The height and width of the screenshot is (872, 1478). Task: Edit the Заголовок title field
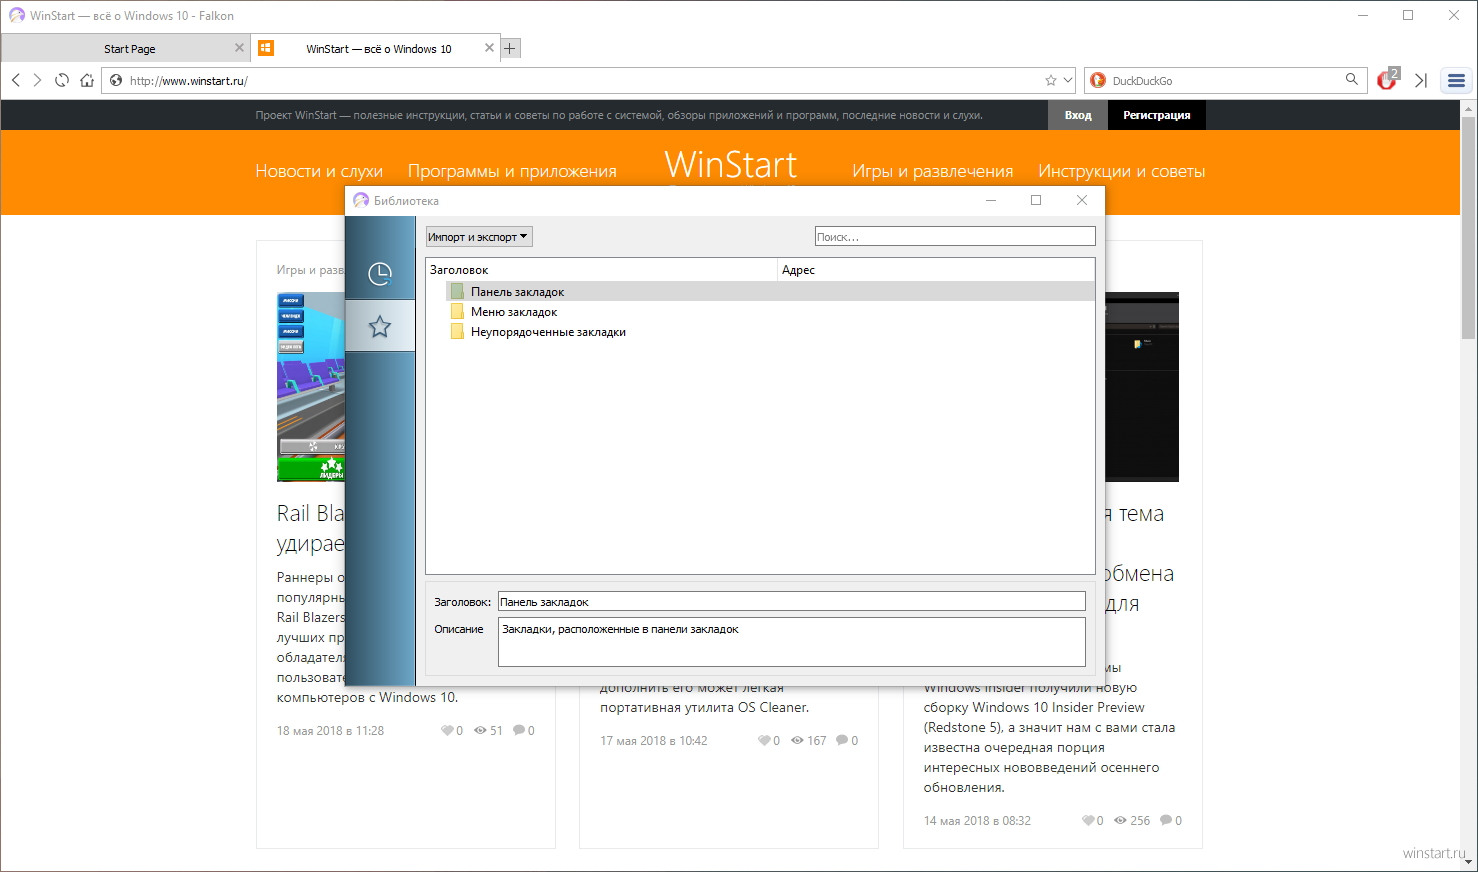tap(791, 601)
